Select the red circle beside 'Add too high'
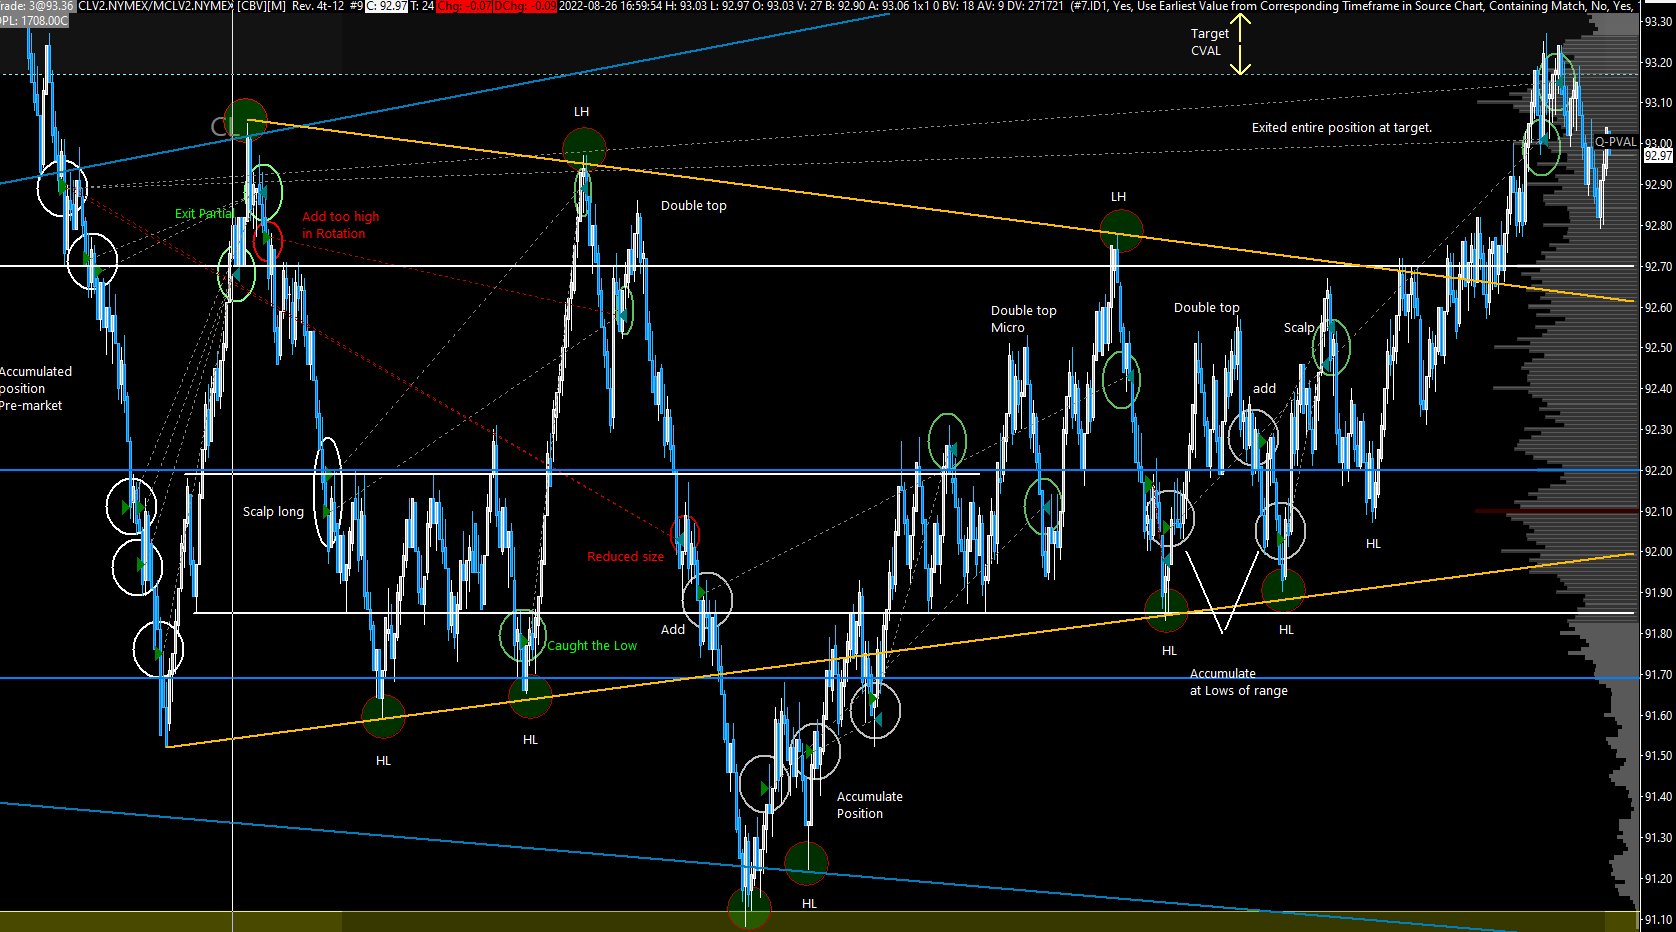Screen dimensions: 1676x932 point(268,241)
